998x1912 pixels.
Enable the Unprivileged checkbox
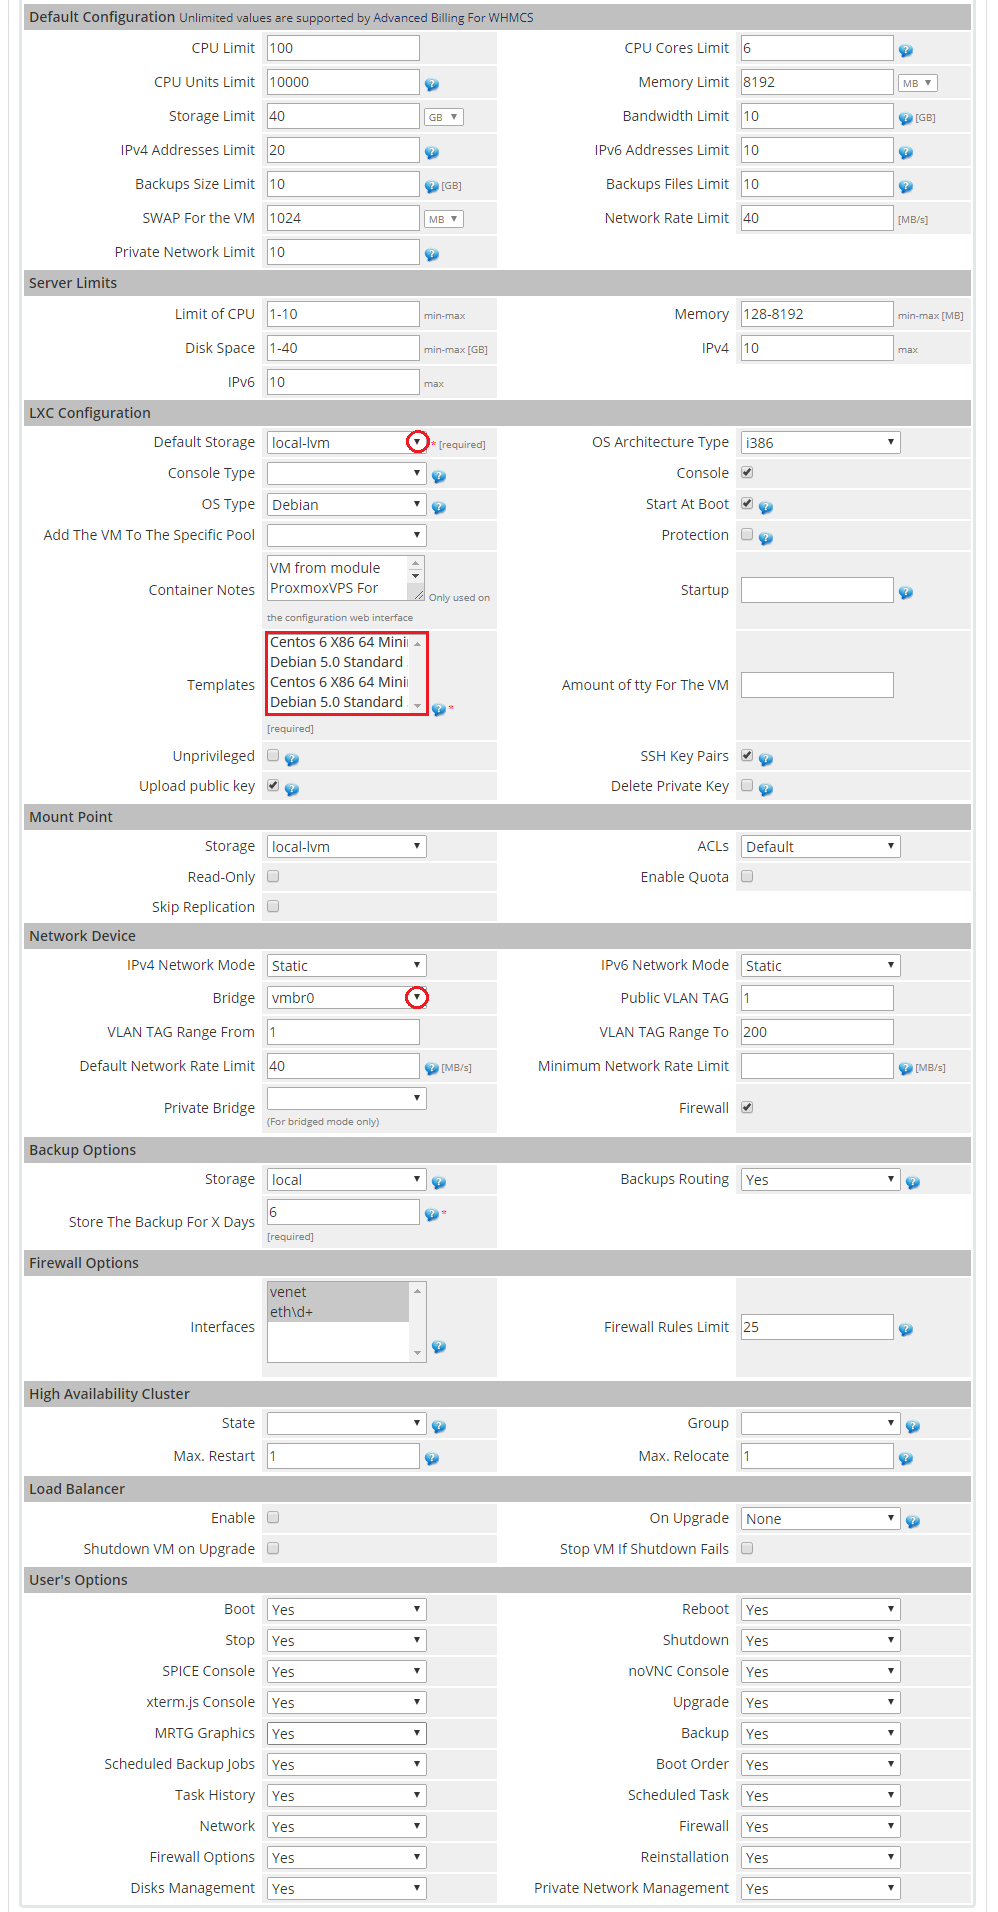273,755
